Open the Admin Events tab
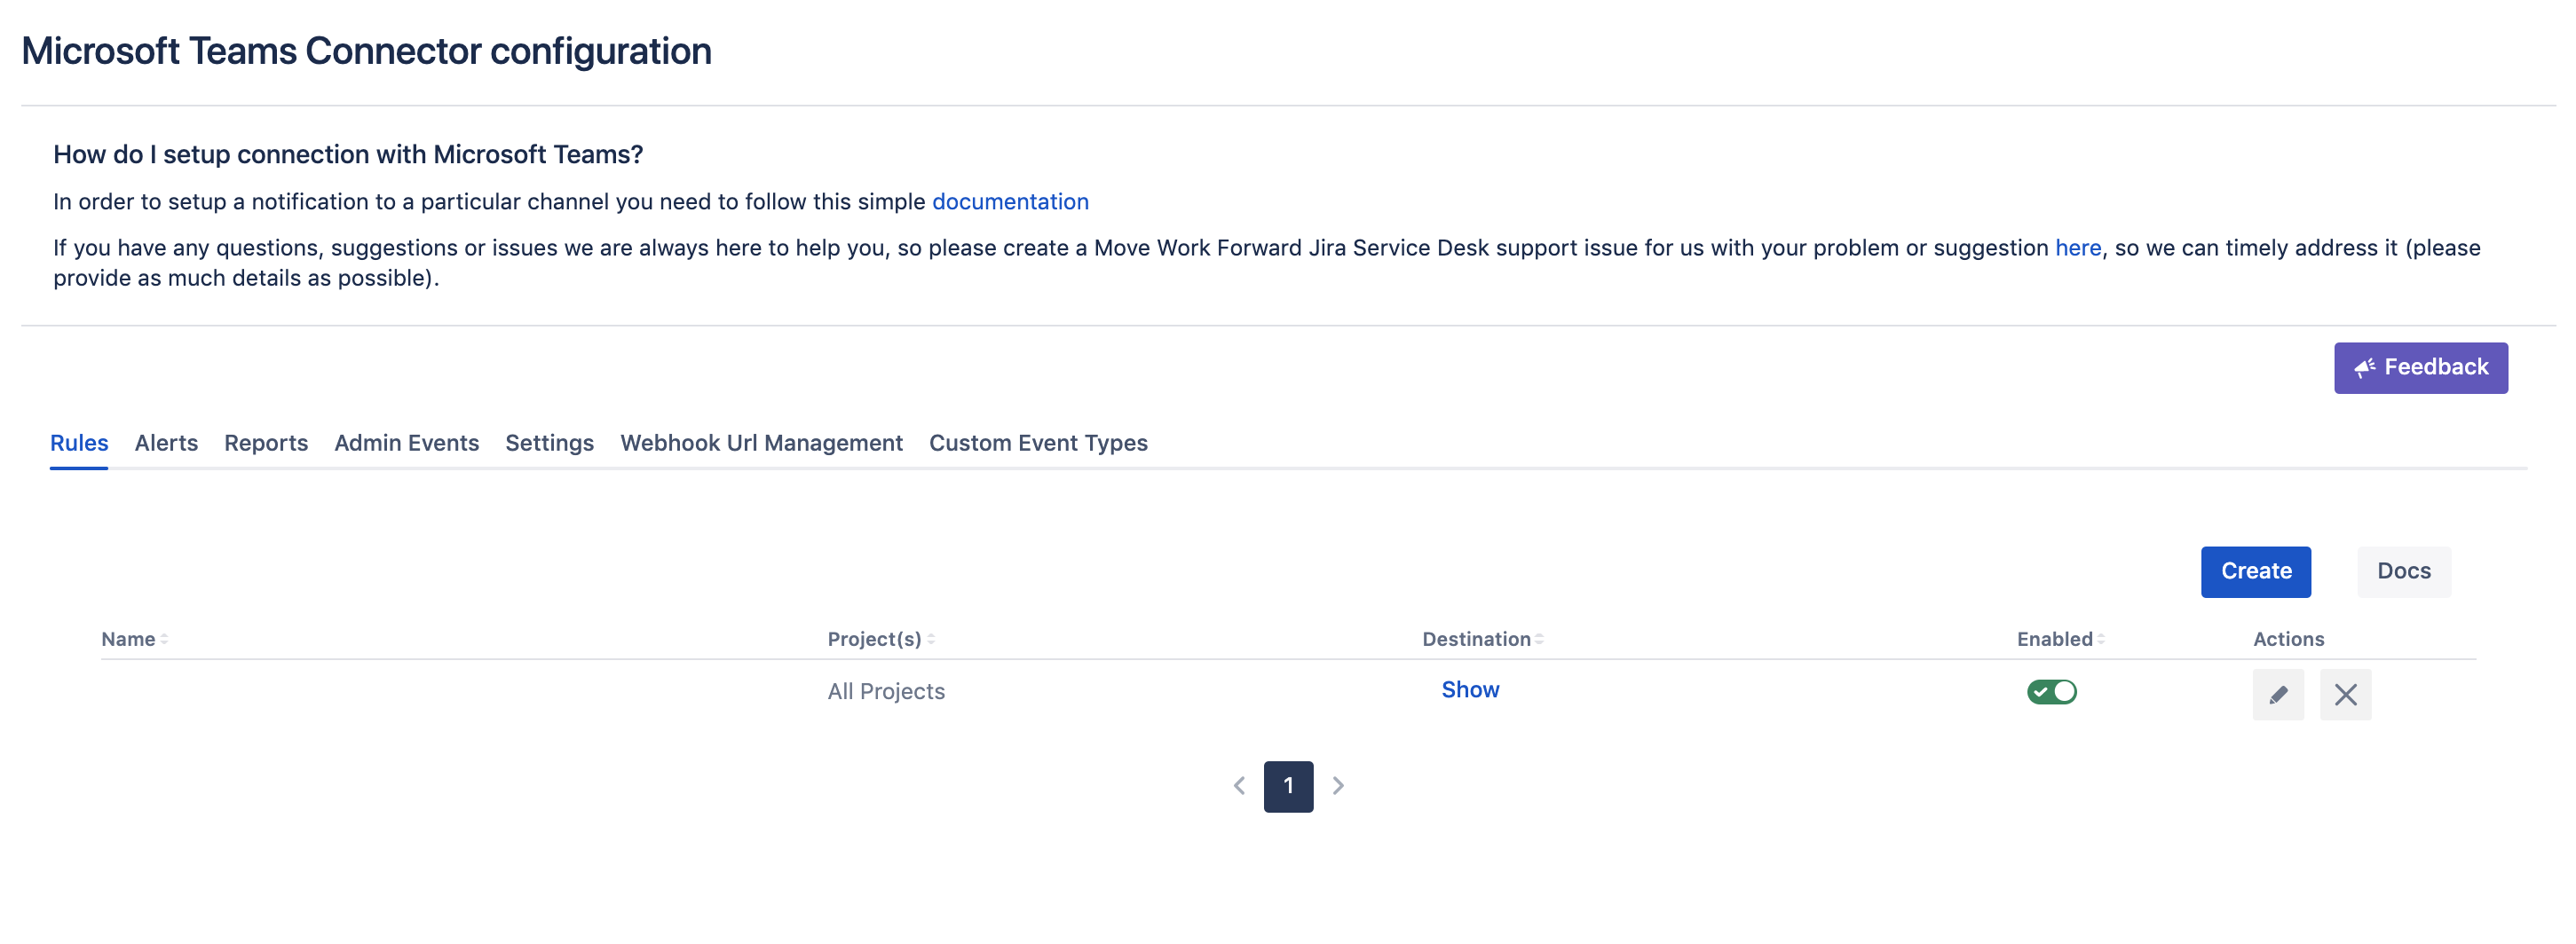Image resolution: width=2576 pixels, height=944 pixels. pyautogui.click(x=406, y=443)
